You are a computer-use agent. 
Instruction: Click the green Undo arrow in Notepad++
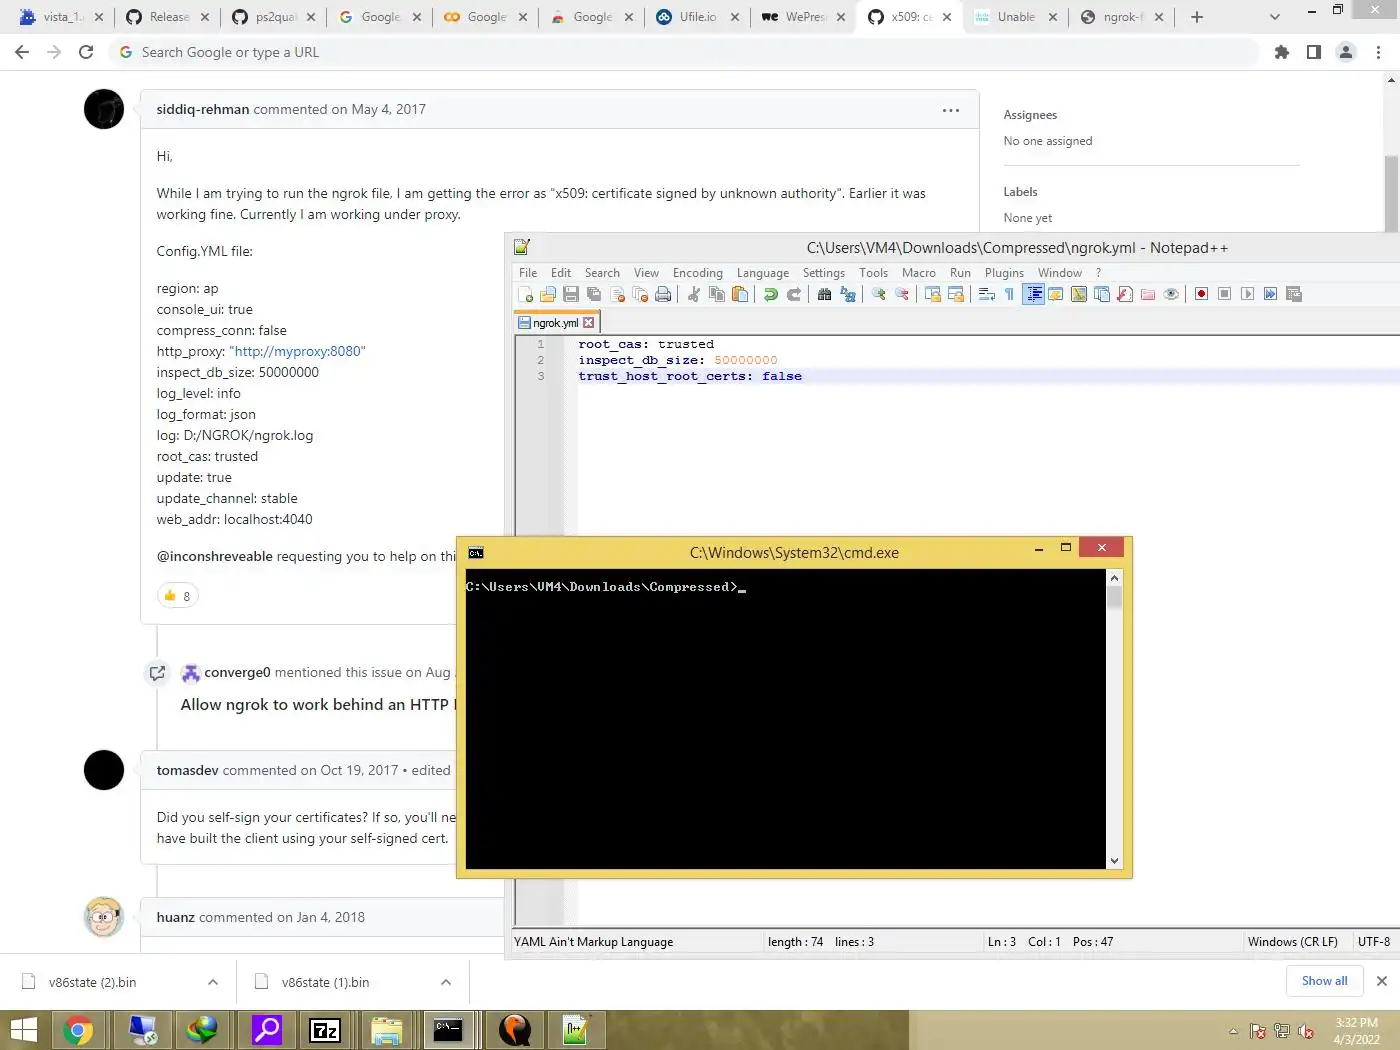771,294
